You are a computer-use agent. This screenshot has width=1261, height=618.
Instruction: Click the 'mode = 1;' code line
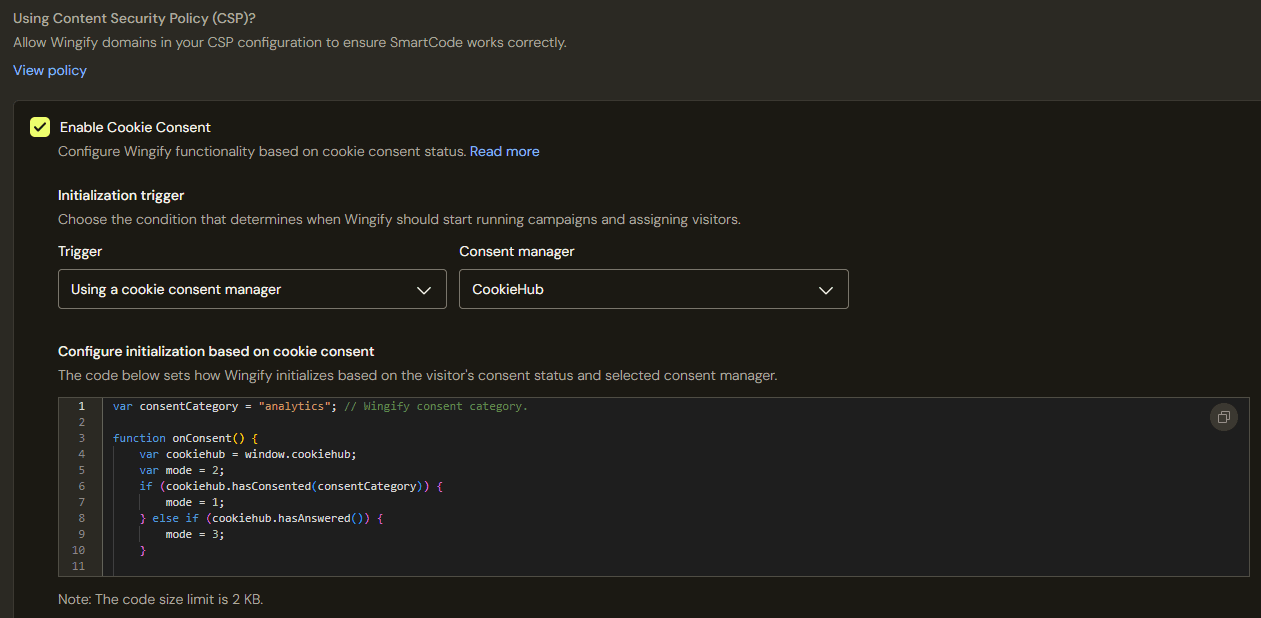pos(195,502)
